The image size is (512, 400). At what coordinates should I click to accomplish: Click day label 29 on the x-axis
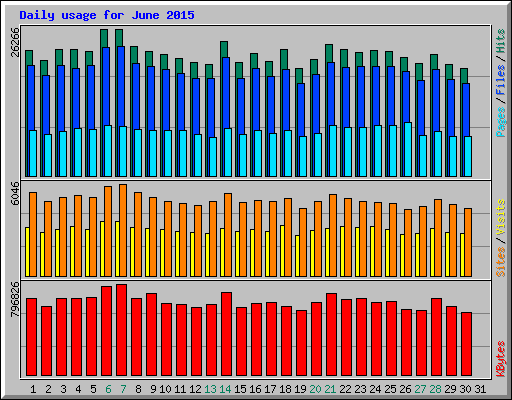click(450, 389)
